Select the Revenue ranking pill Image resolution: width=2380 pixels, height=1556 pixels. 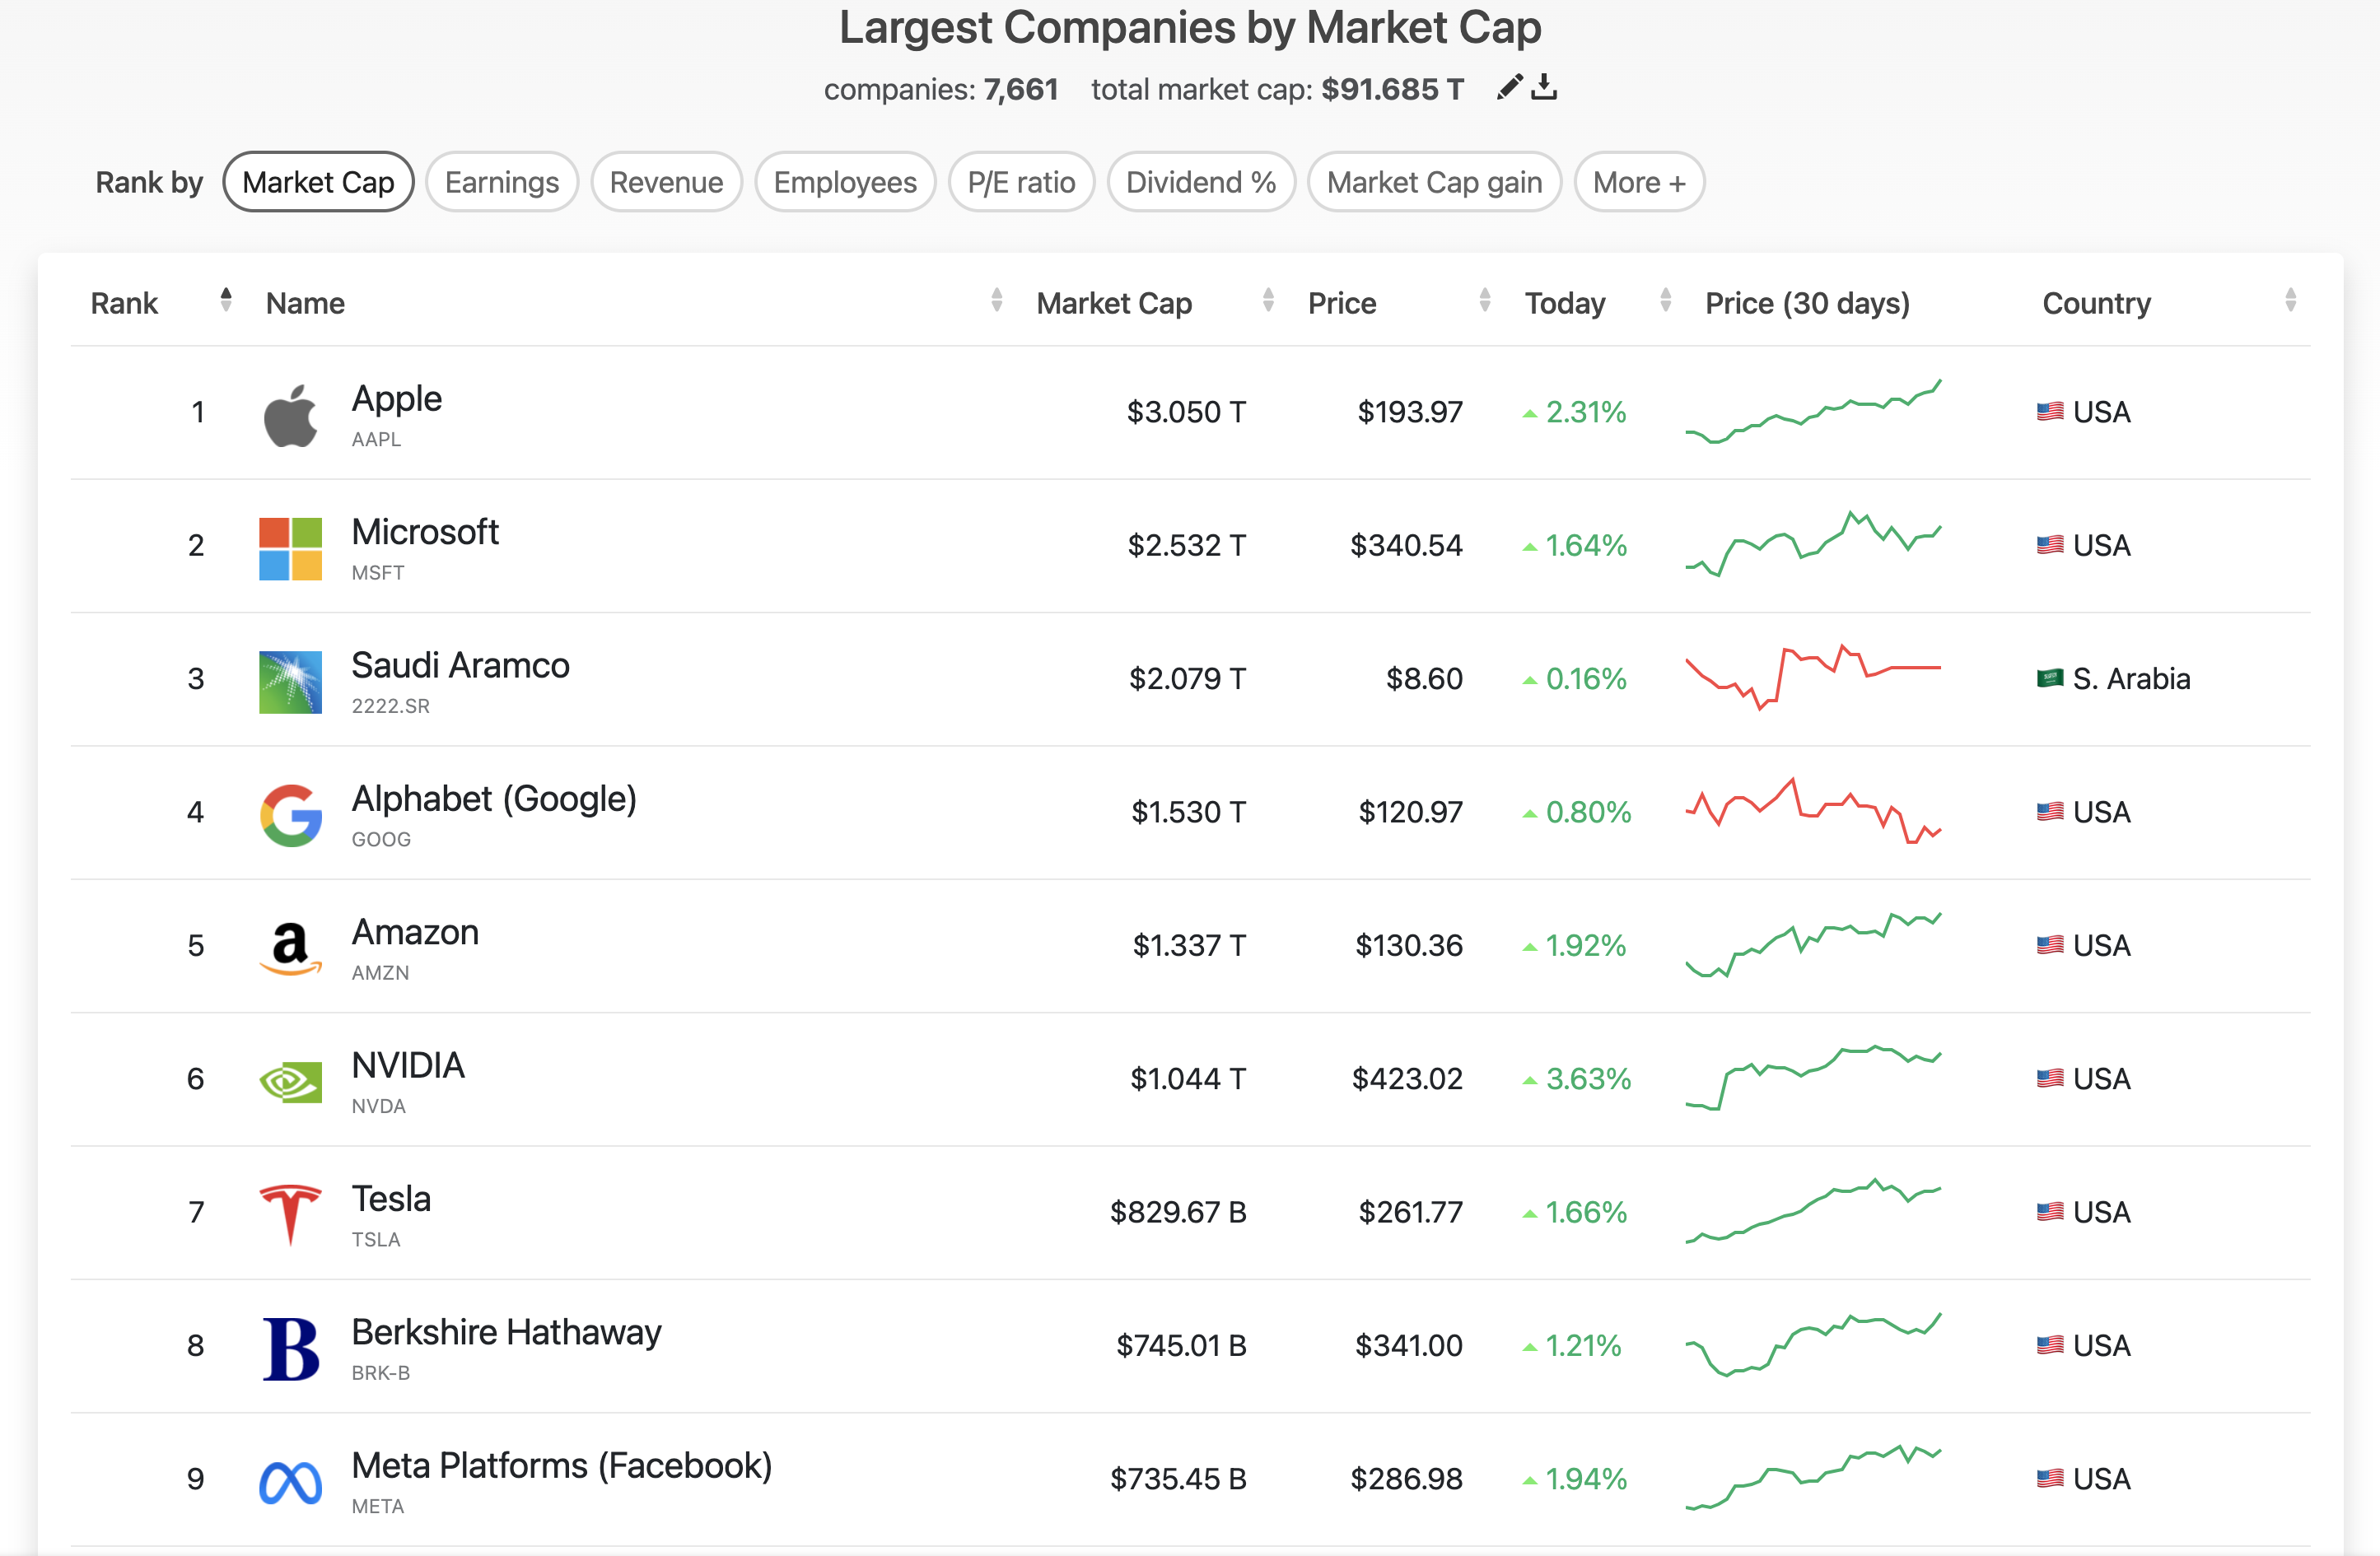point(666,182)
